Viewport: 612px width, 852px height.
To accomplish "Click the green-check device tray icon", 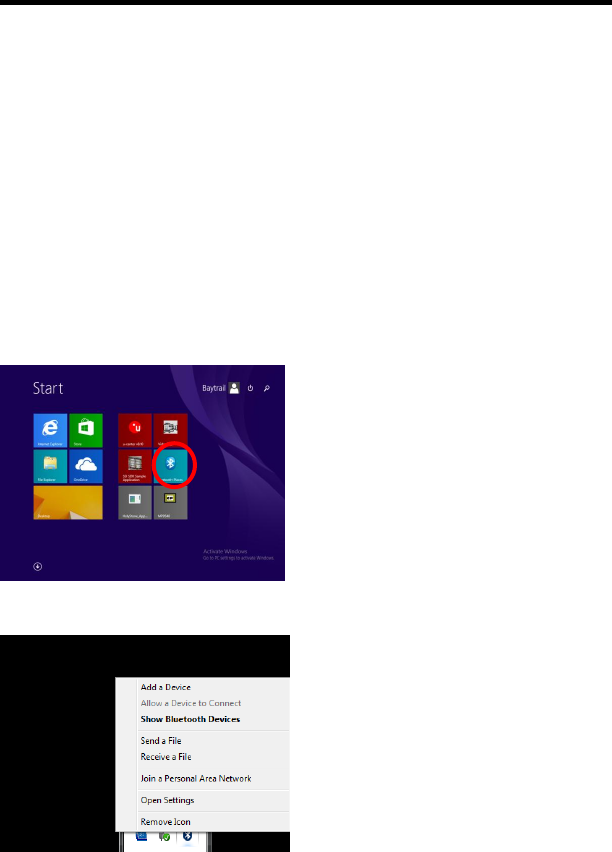I will coord(164,836).
